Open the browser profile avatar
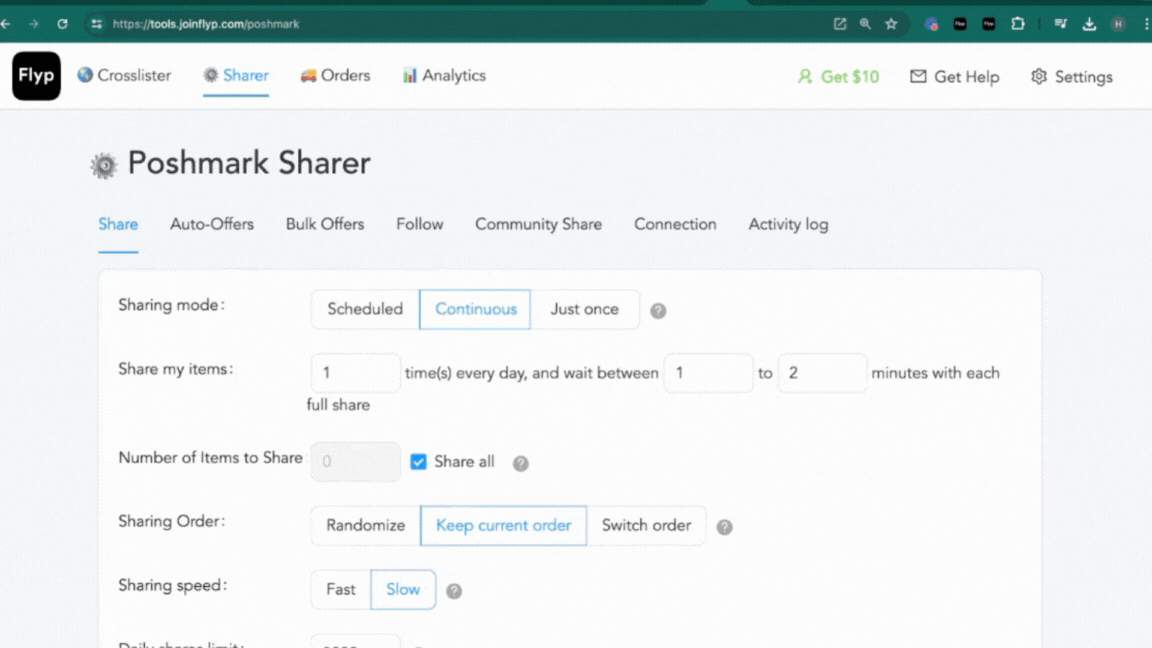This screenshot has height=648, width=1152. (x=1118, y=24)
